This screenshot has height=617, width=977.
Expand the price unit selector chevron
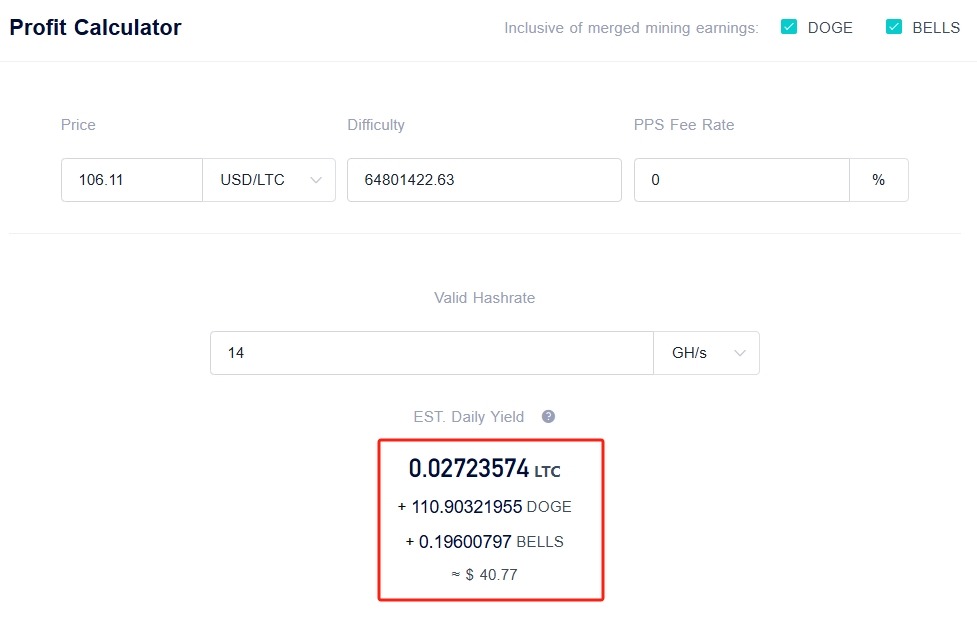(x=316, y=180)
